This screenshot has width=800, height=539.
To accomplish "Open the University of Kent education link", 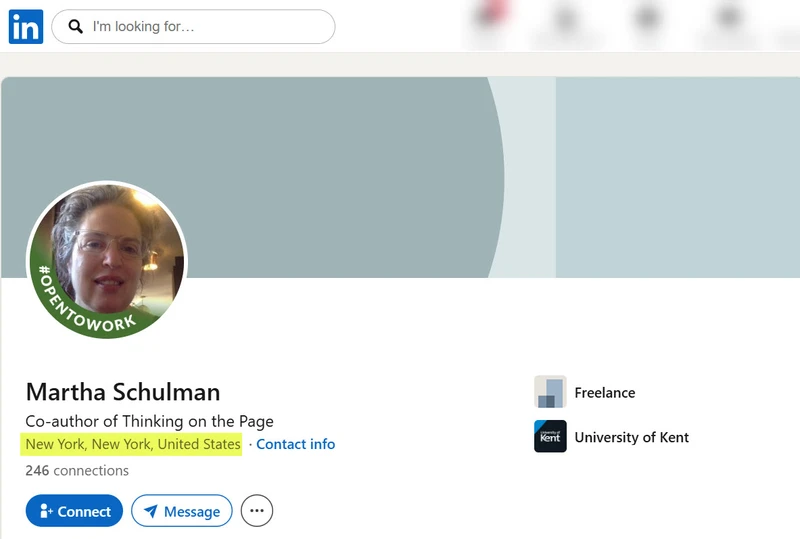I will 632,437.
